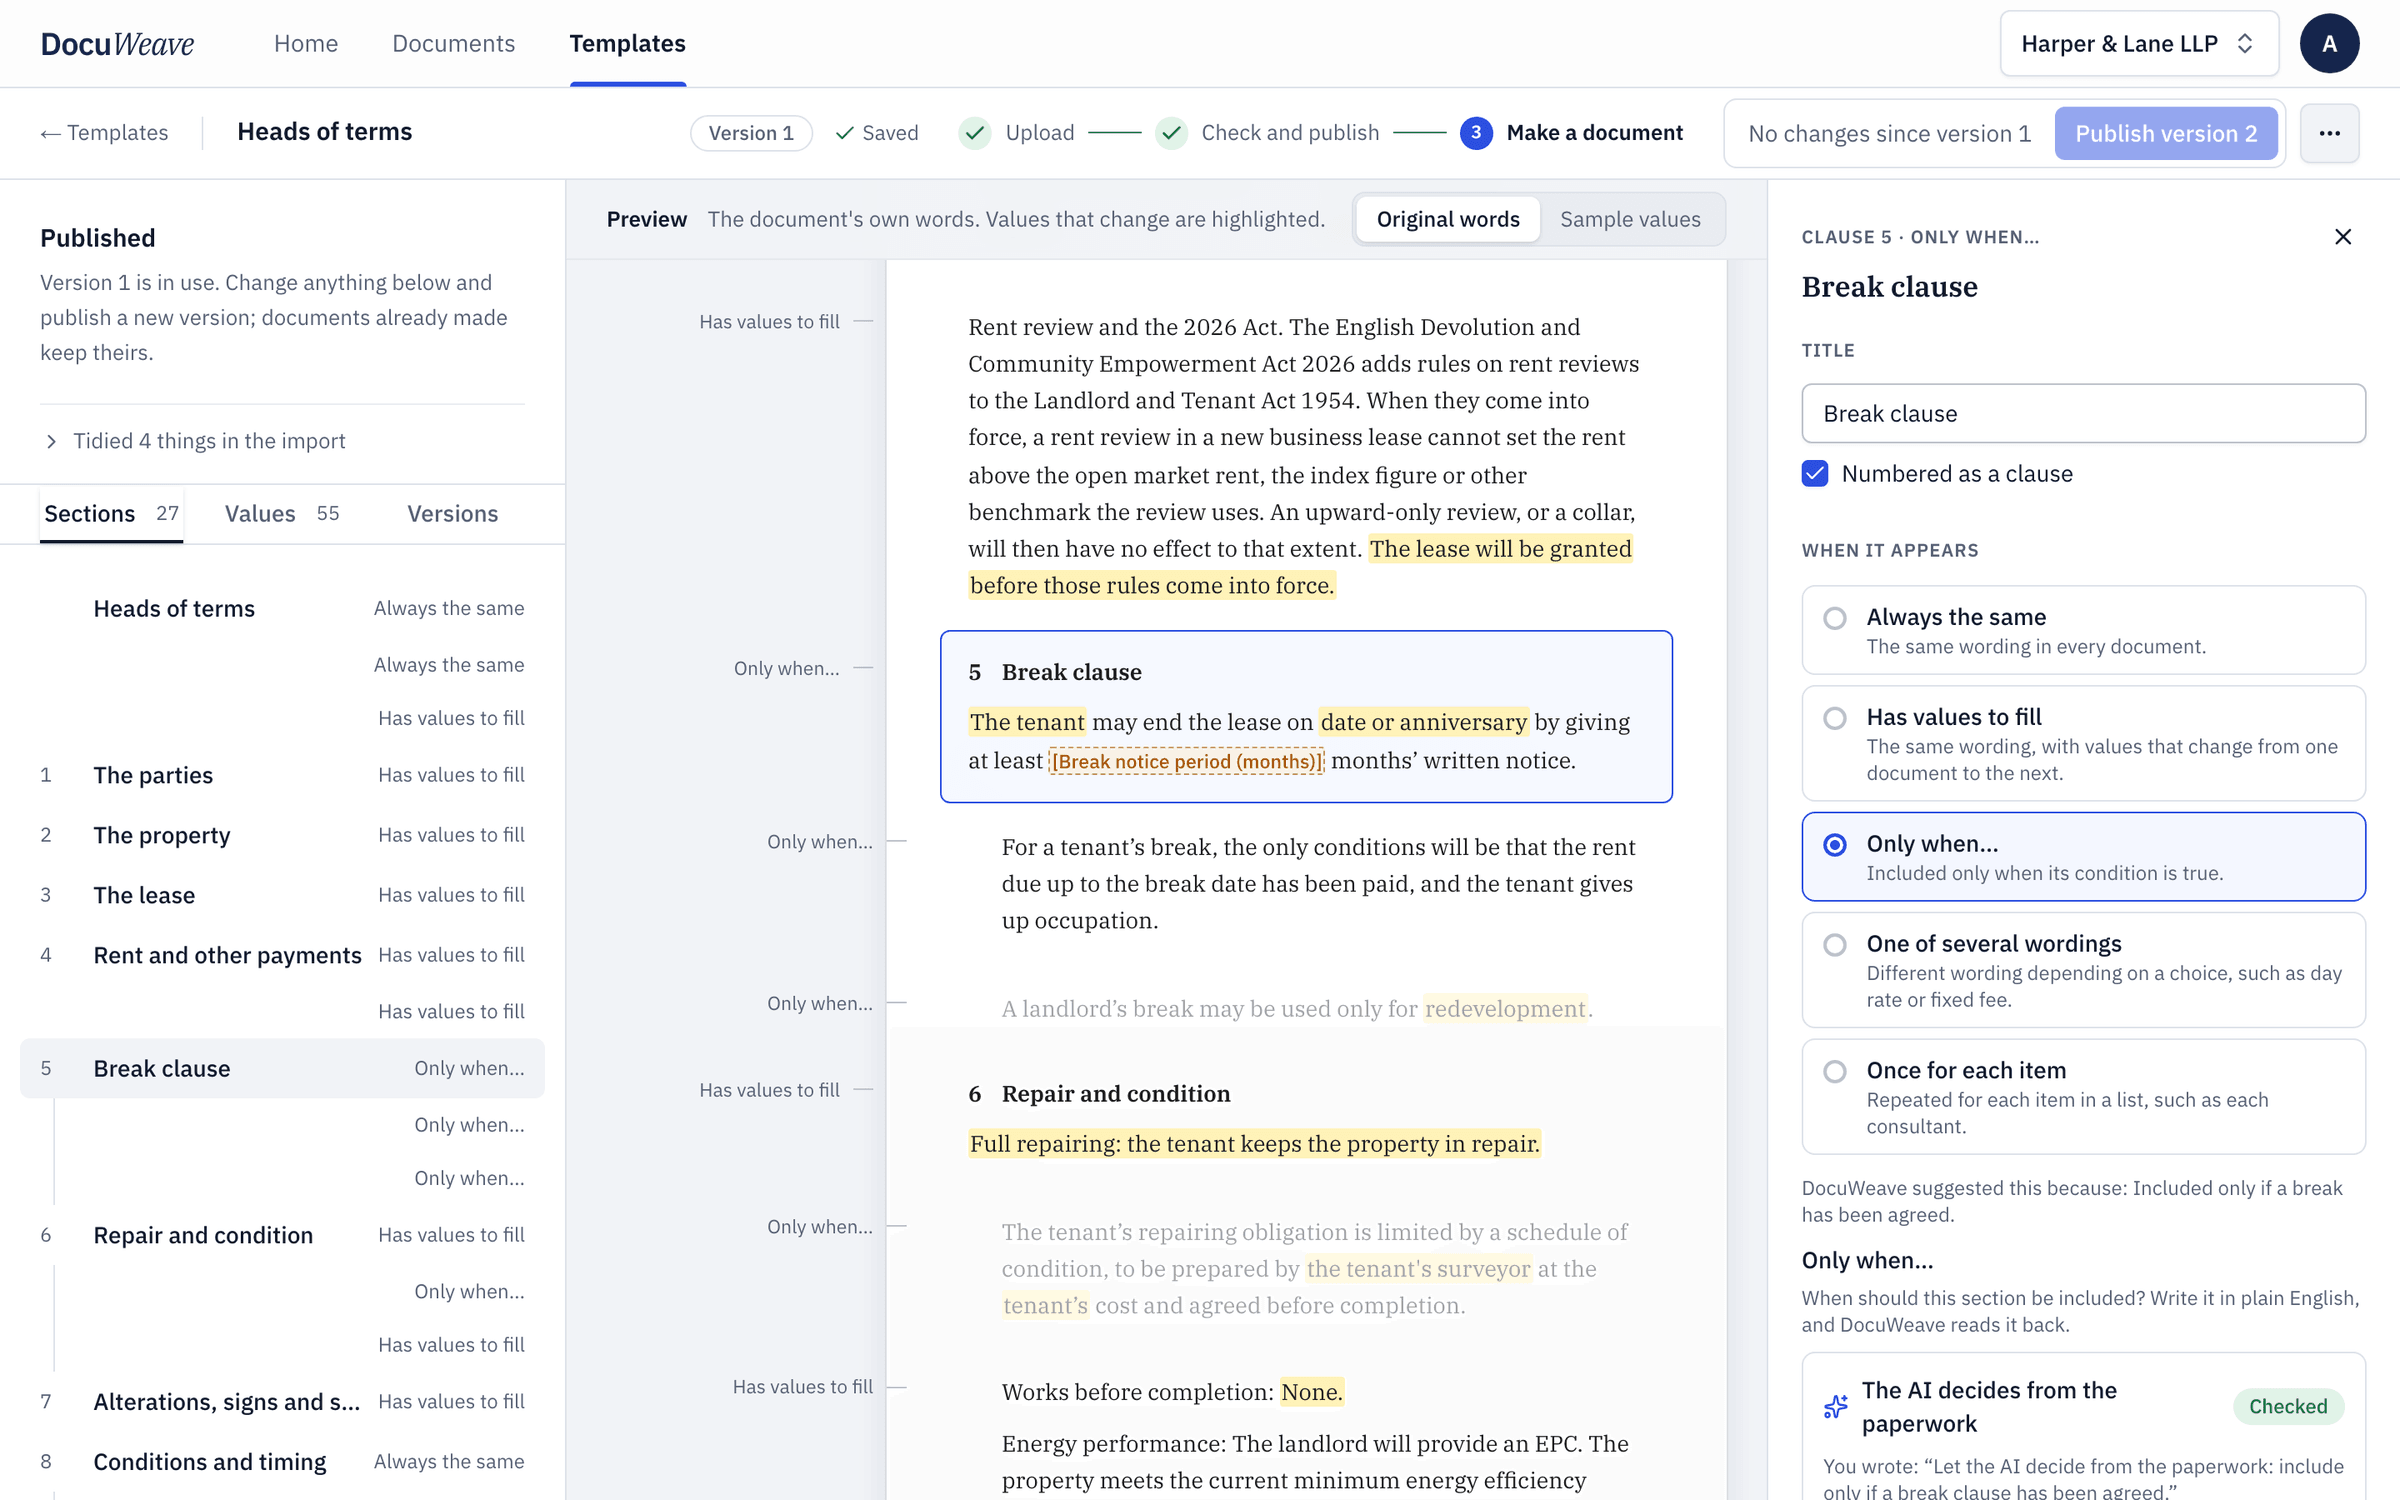Select Repair and condition section row

point(282,1235)
